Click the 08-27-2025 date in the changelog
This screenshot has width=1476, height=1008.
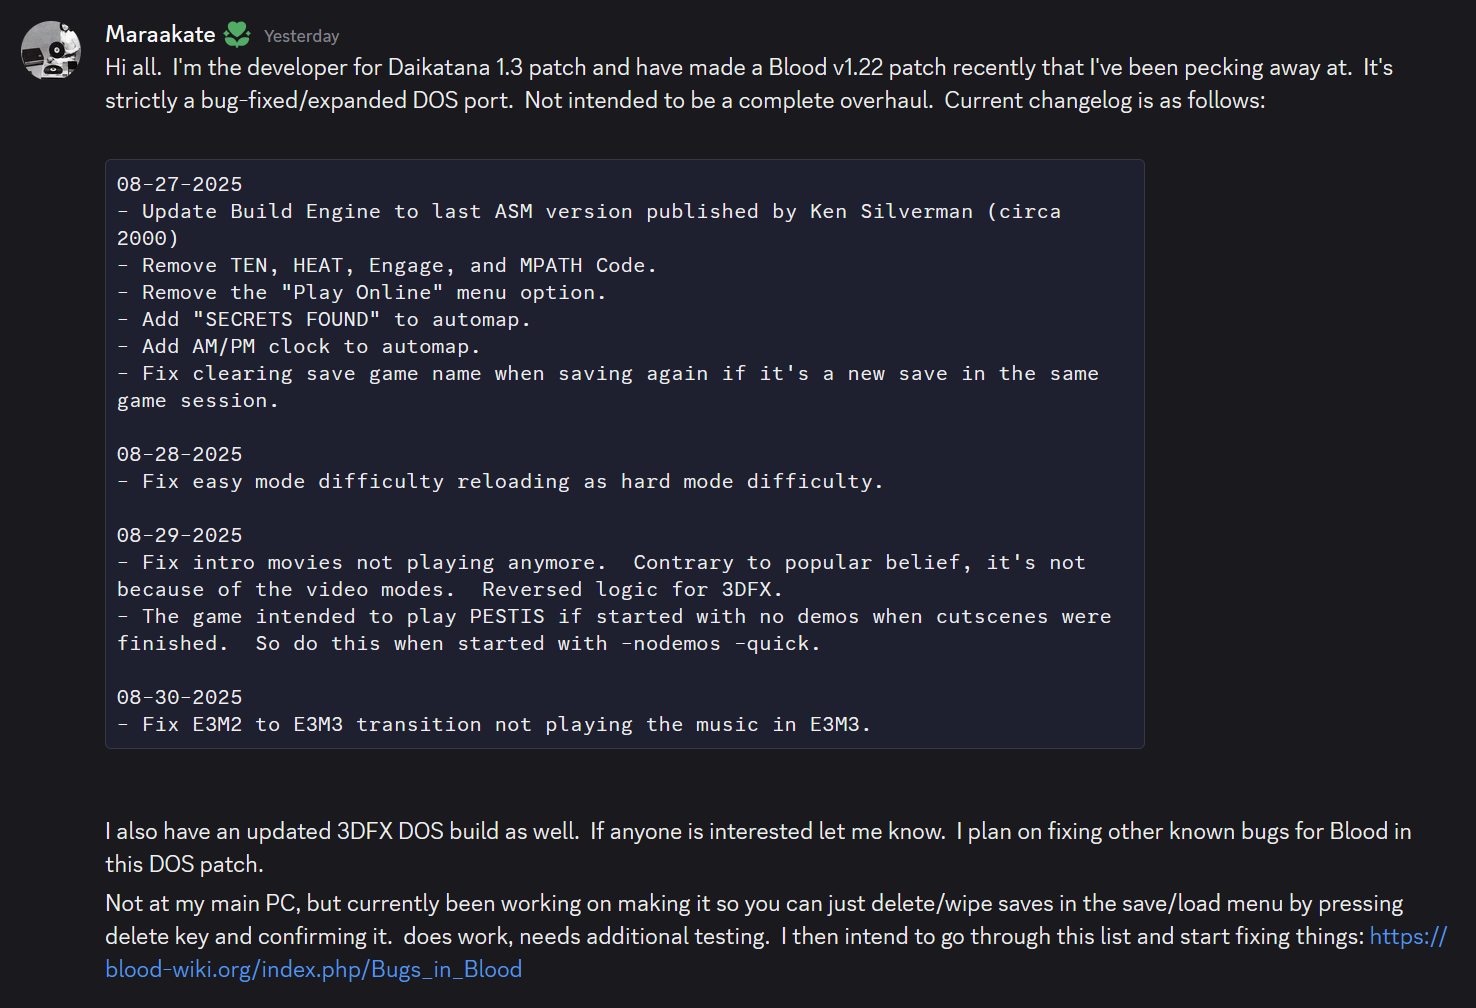coord(179,184)
